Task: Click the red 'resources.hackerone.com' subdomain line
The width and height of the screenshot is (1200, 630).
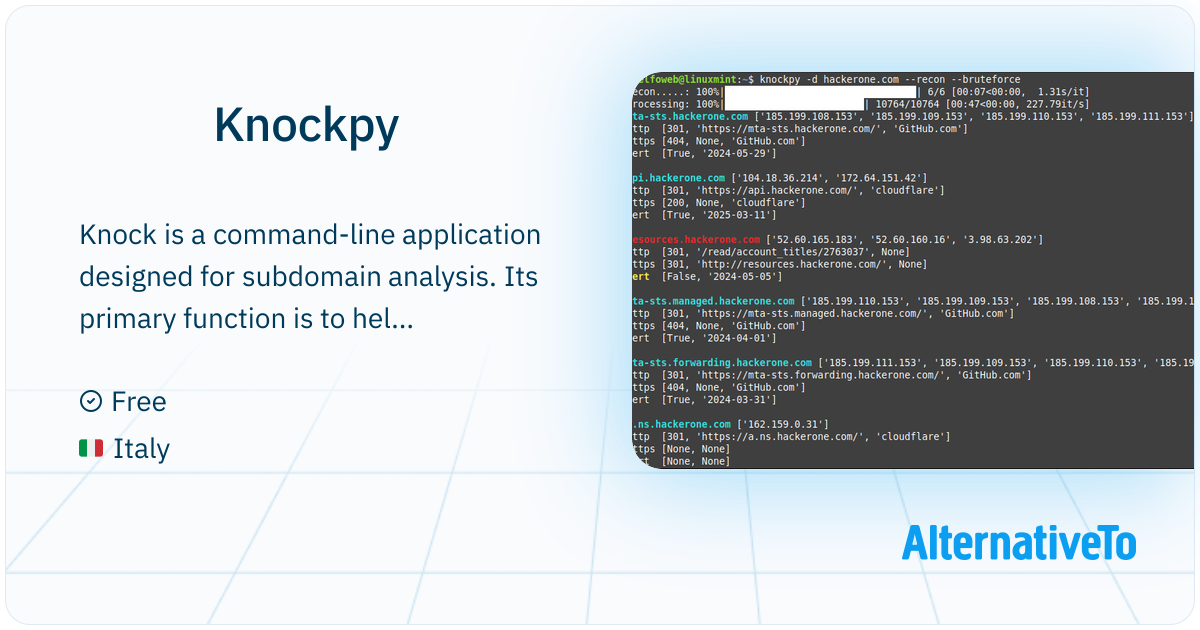Action: click(x=838, y=239)
